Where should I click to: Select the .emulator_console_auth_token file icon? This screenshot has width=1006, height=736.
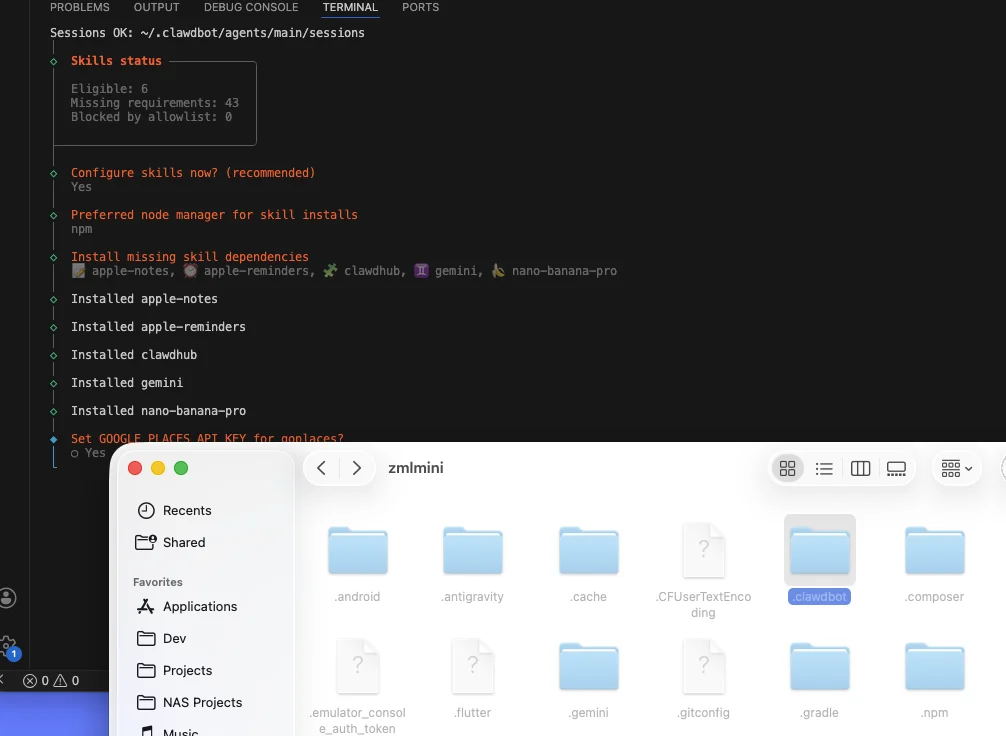[358, 666]
